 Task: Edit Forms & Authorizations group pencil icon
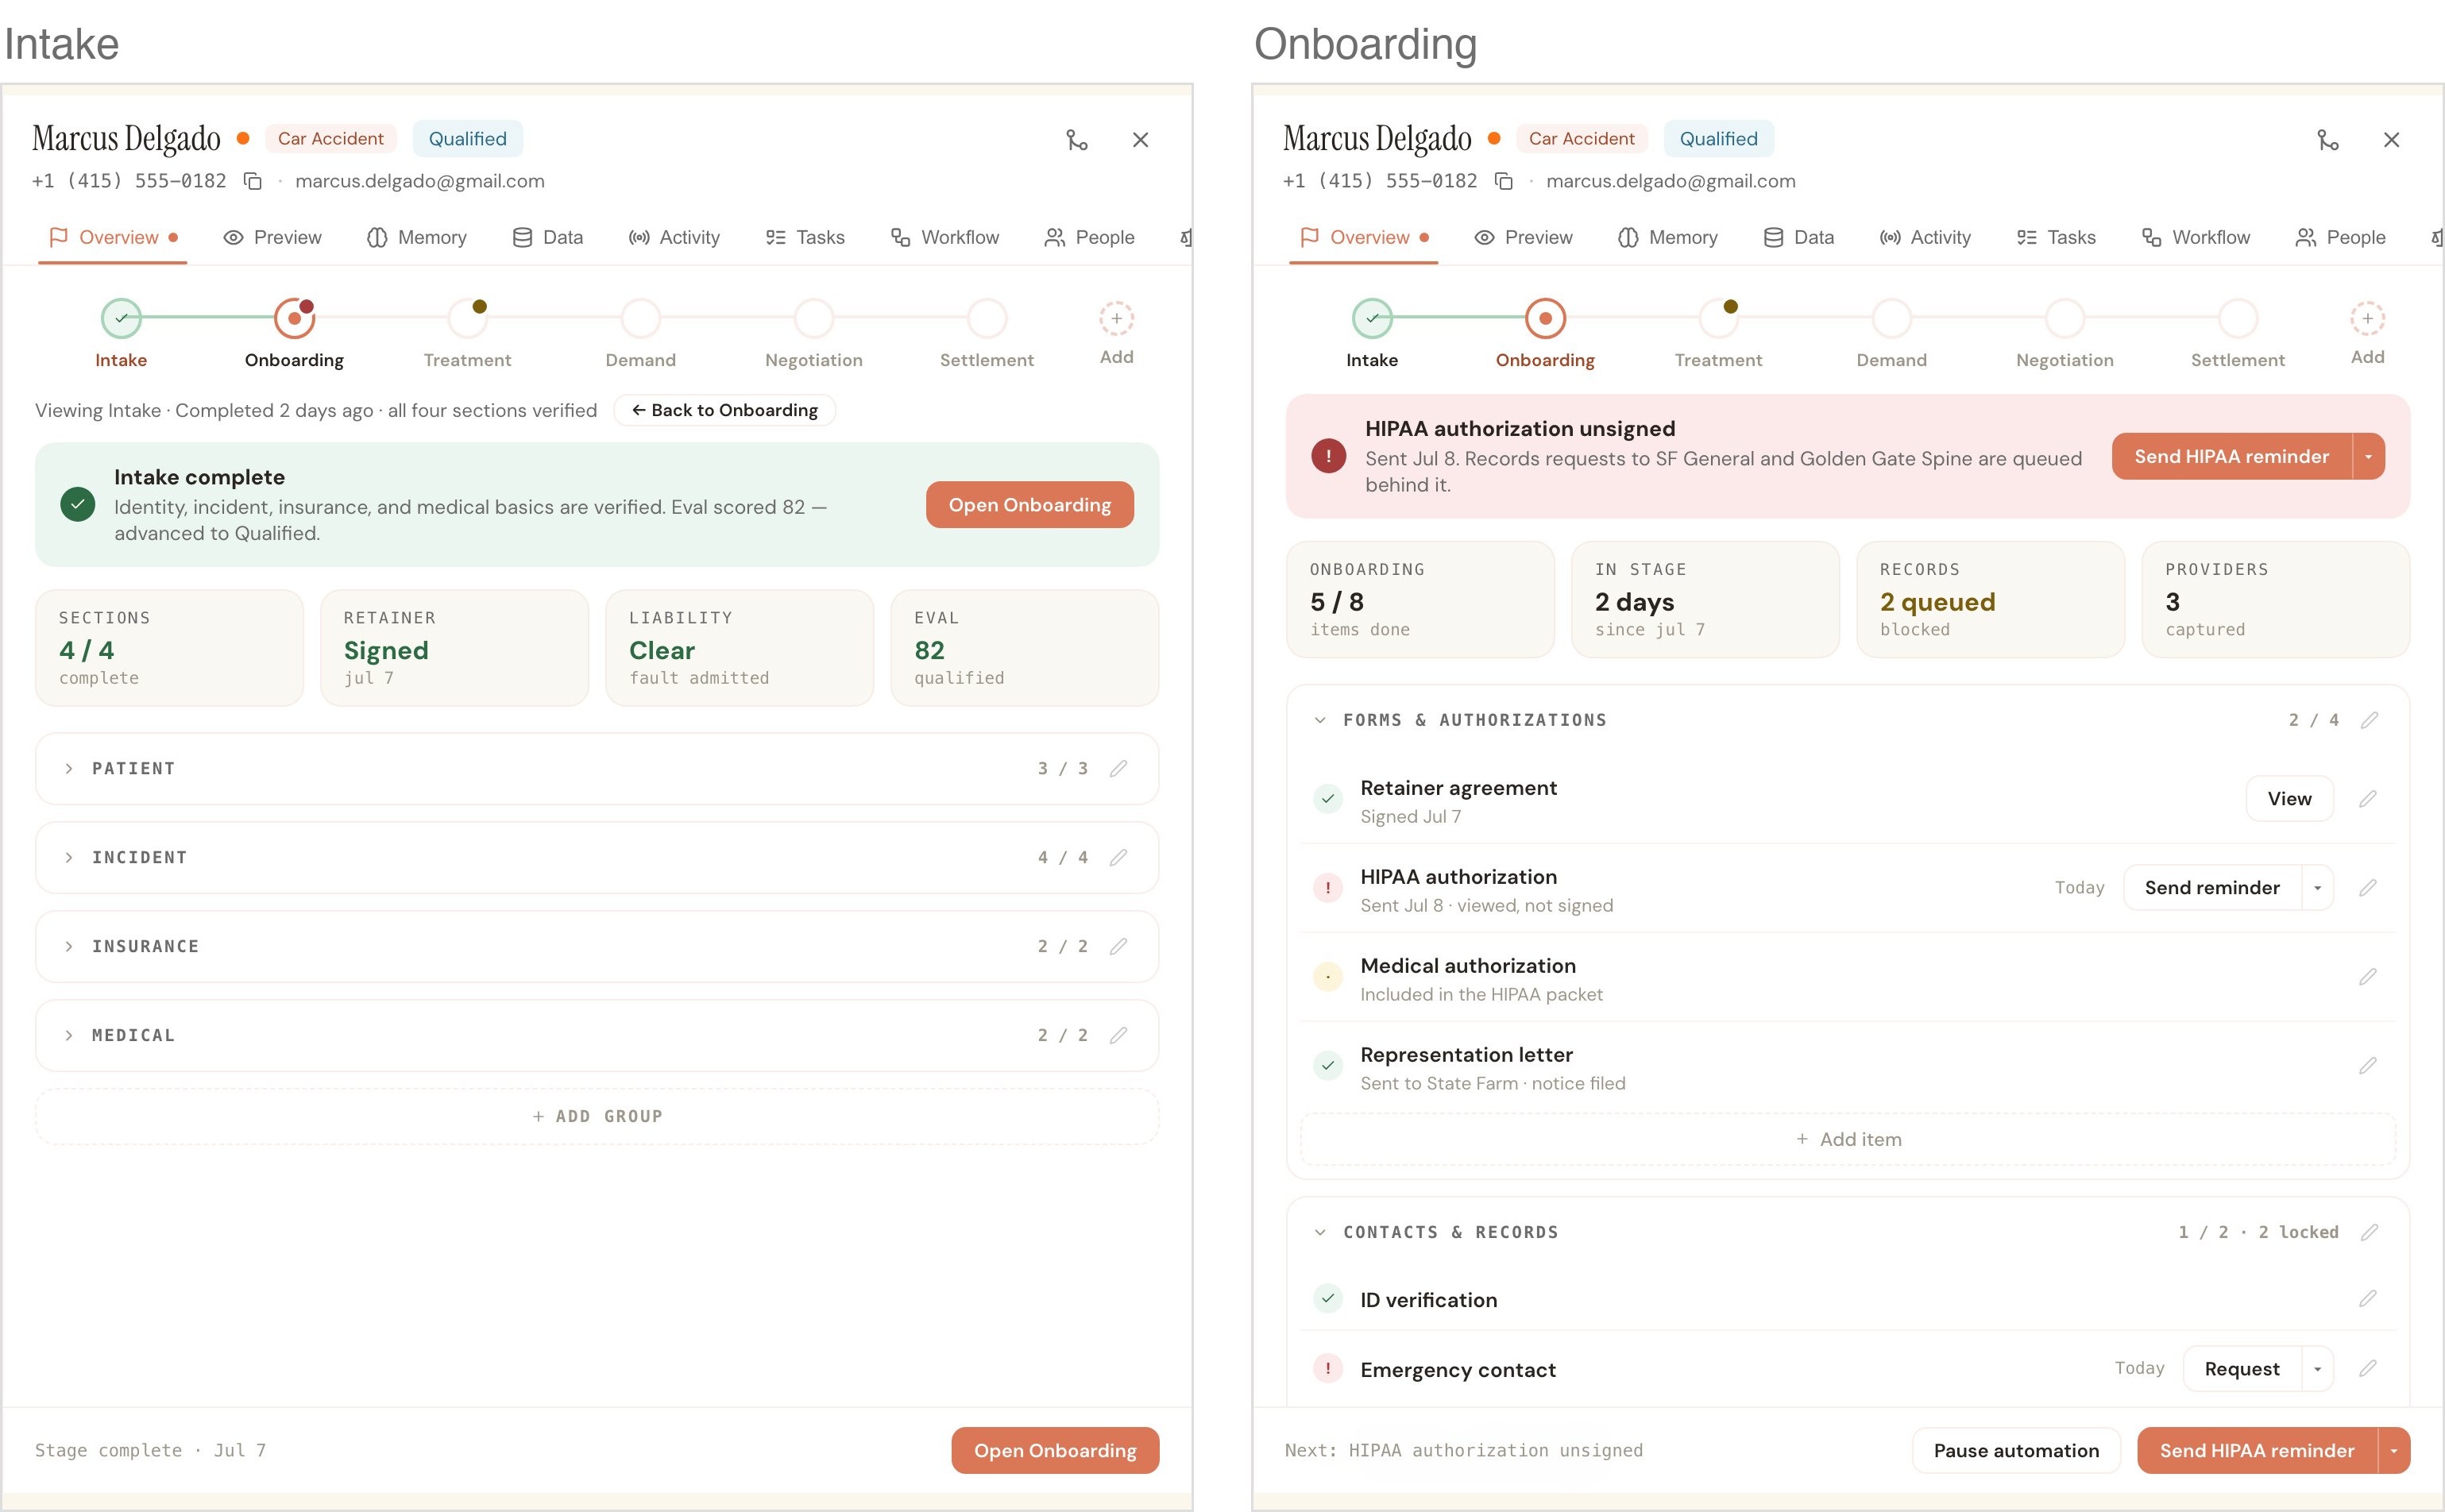[x=2369, y=720]
